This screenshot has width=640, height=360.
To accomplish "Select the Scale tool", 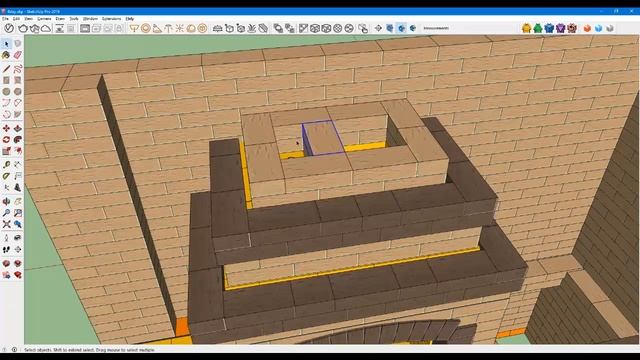I will click(x=6, y=151).
